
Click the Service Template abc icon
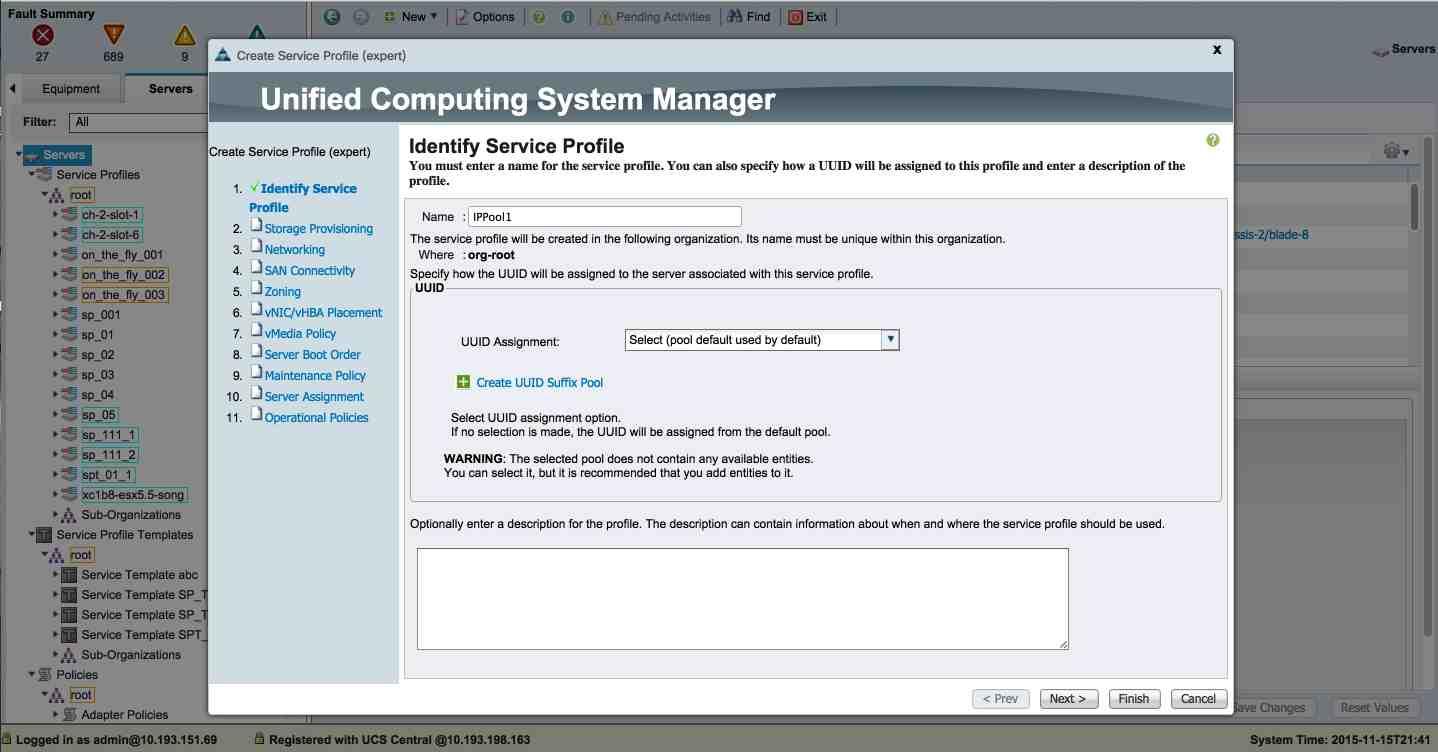tap(69, 575)
